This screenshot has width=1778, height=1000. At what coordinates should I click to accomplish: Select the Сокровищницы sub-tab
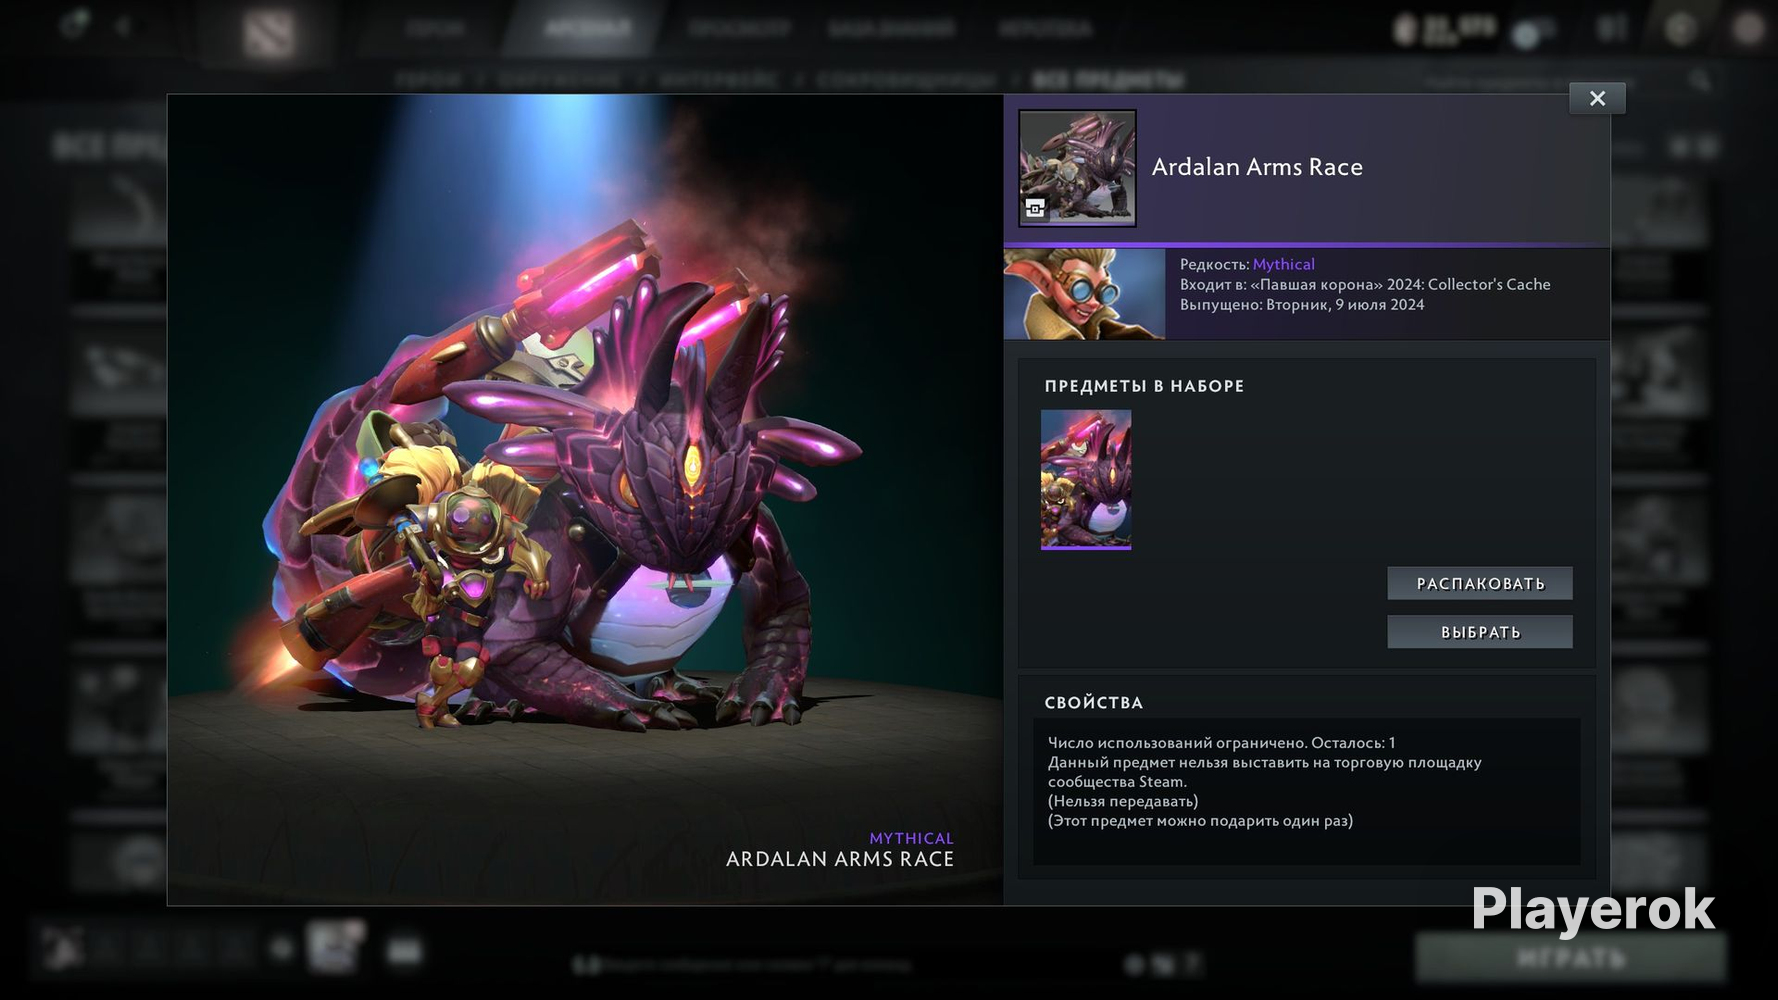pos(906,80)
